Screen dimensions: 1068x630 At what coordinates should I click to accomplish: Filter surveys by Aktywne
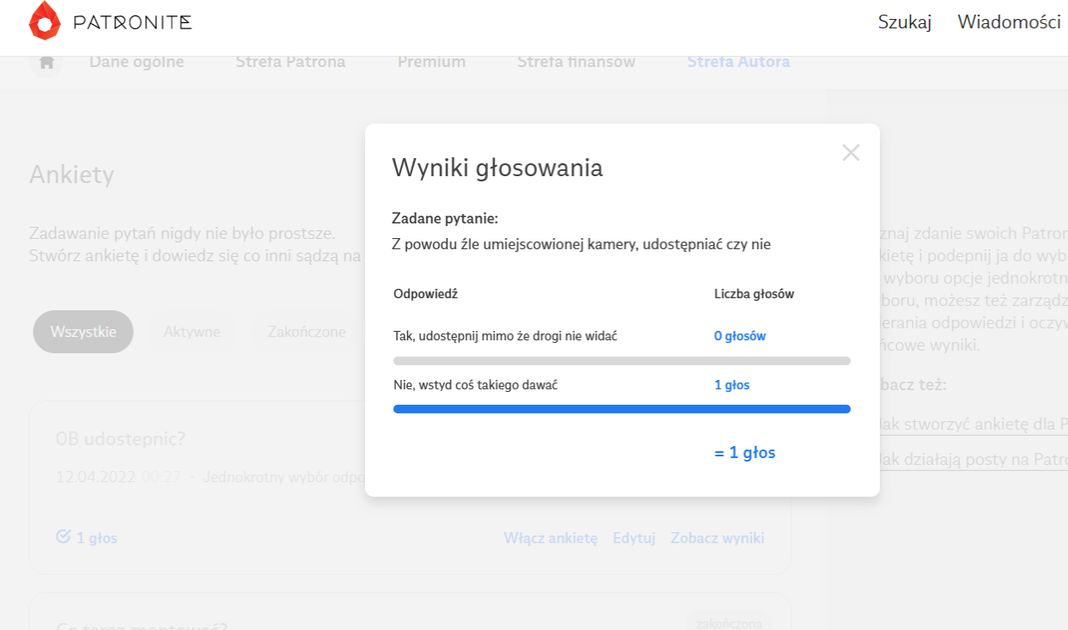click(x=192, y=332)
